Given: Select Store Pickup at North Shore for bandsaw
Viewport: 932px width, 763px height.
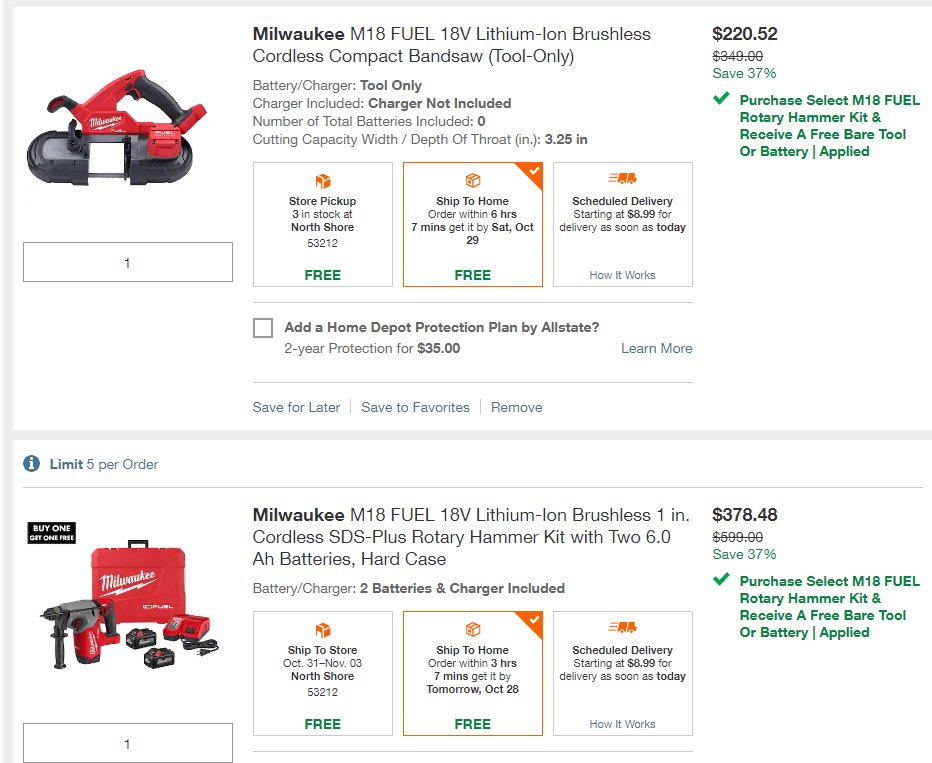Looking at the screenshot, I should pyautogui.click(x=323, y=225).
